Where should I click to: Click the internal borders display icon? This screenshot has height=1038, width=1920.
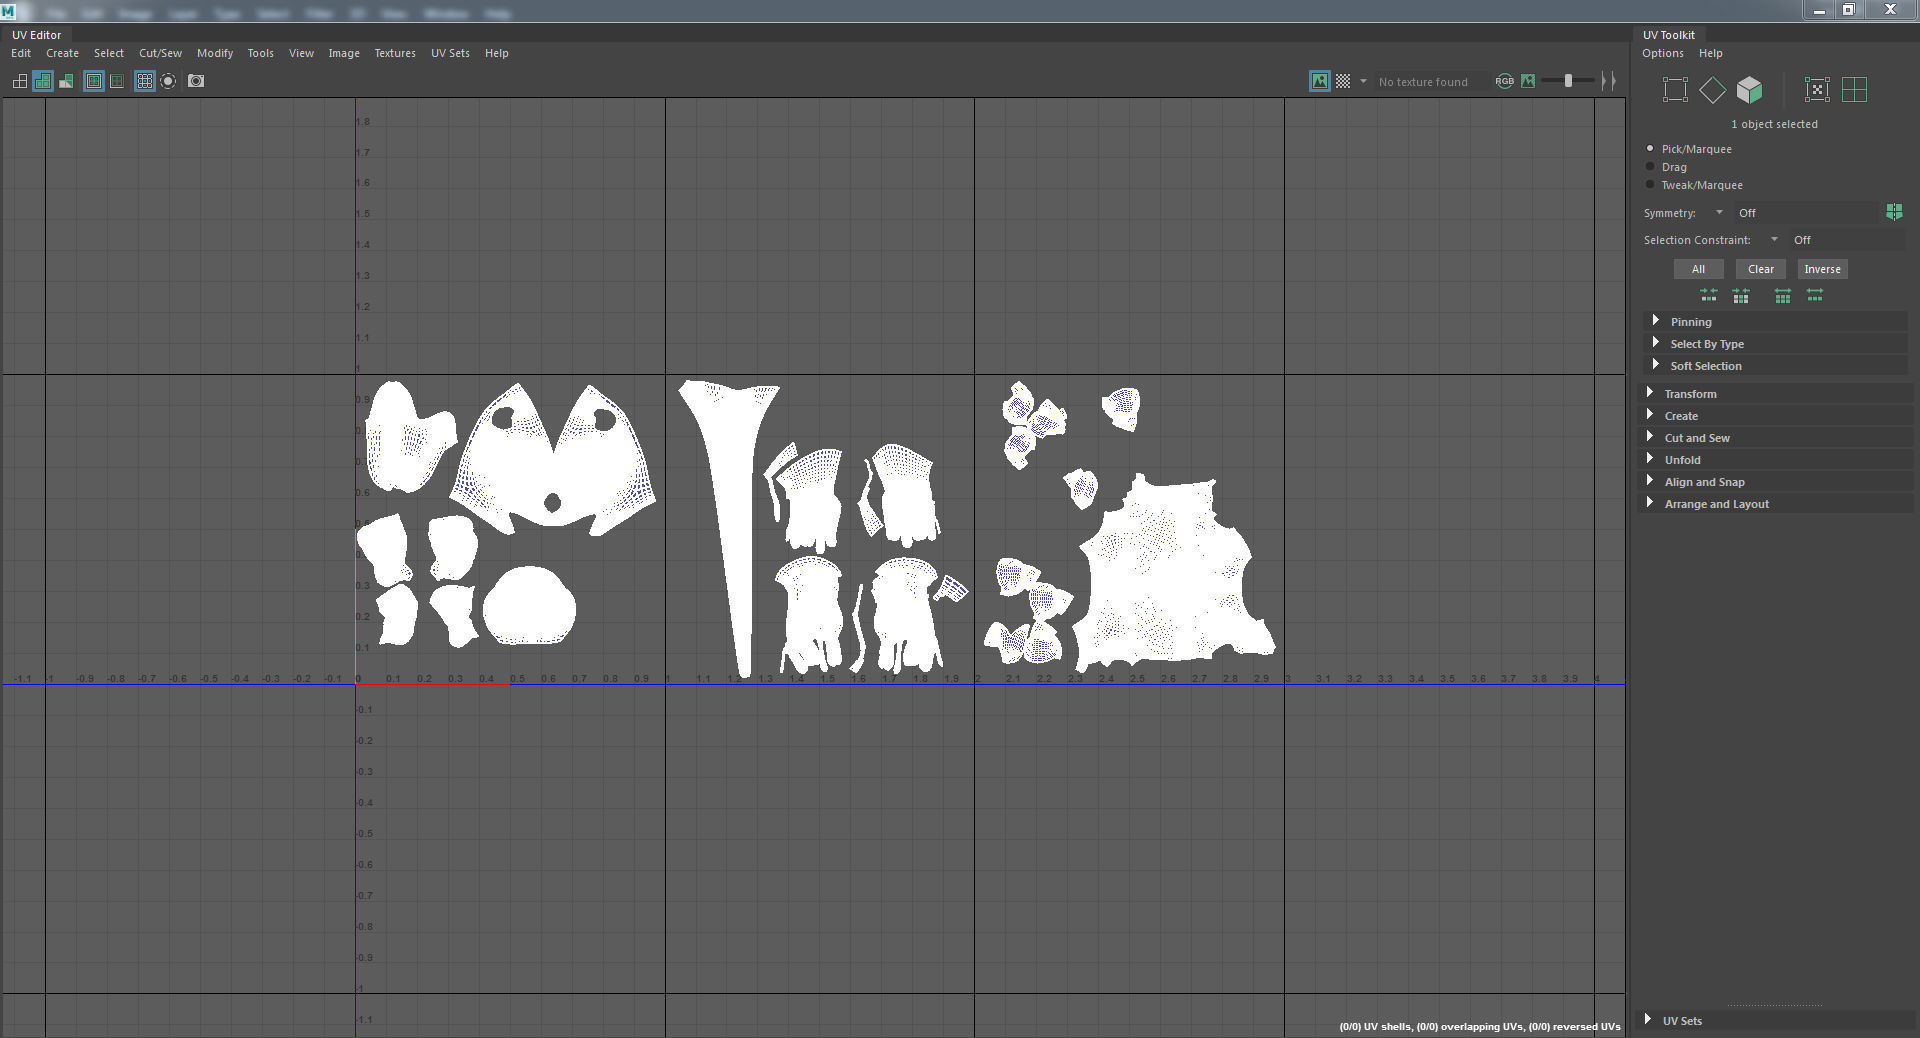pos(117,81)
